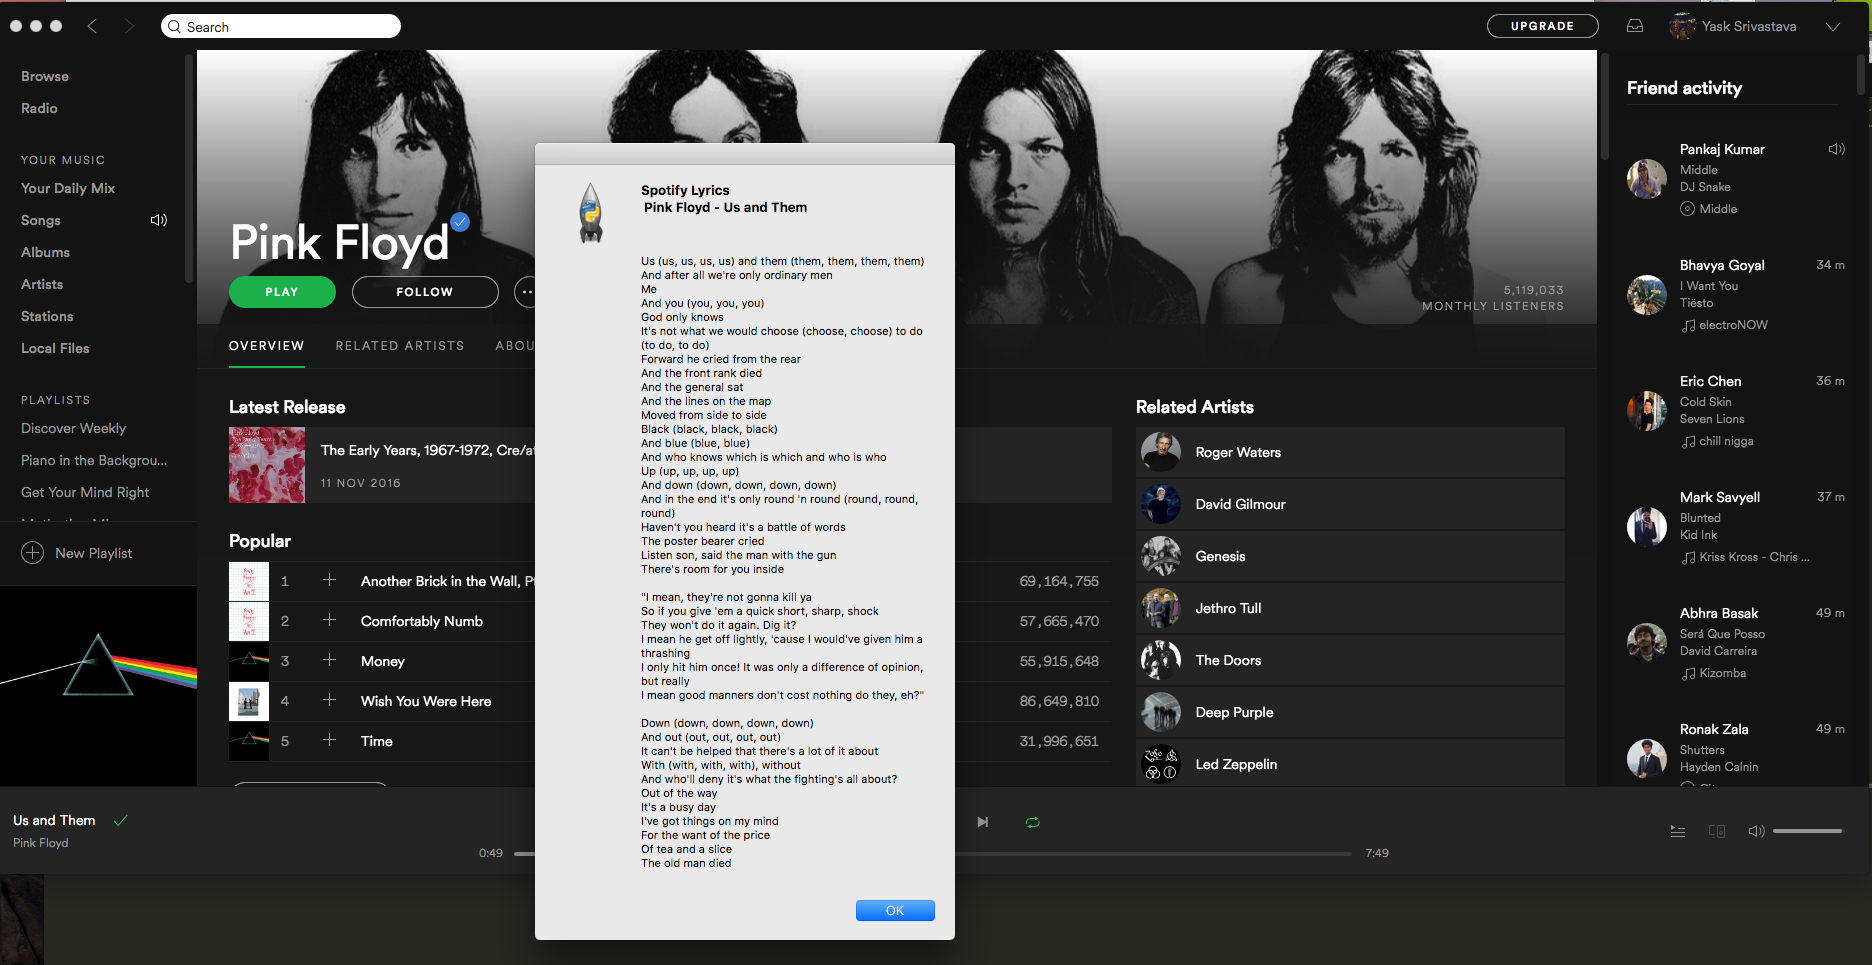Add Money to your library
The width and height of the screenshot is (1872, 965).
click(x=329, y=660)
